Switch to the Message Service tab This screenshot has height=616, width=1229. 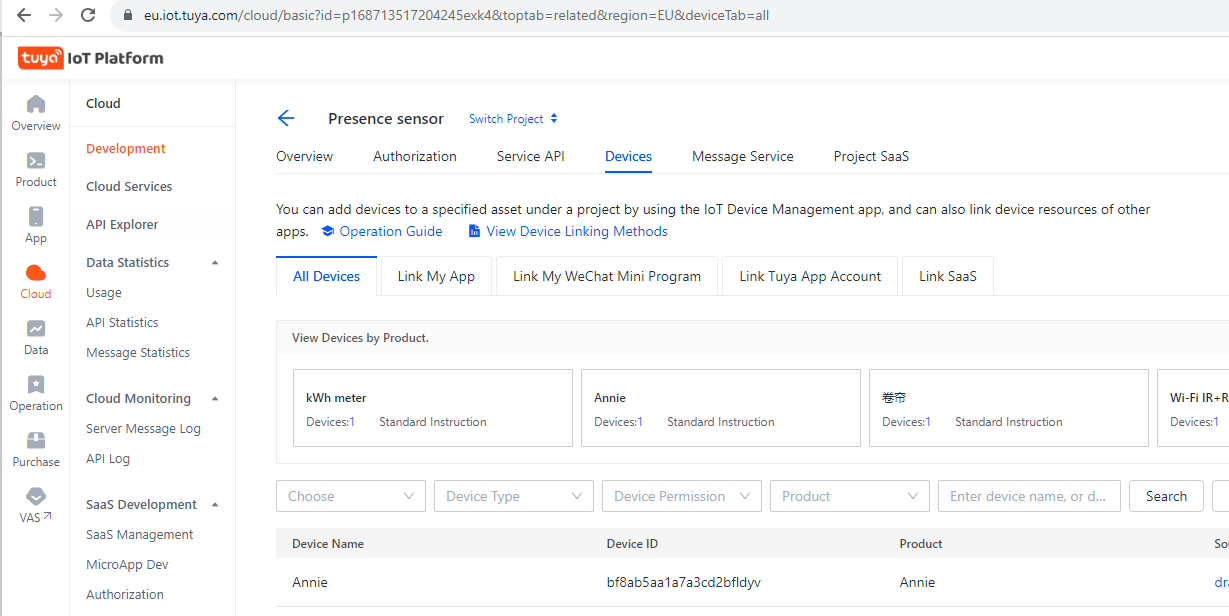[743, 156]
